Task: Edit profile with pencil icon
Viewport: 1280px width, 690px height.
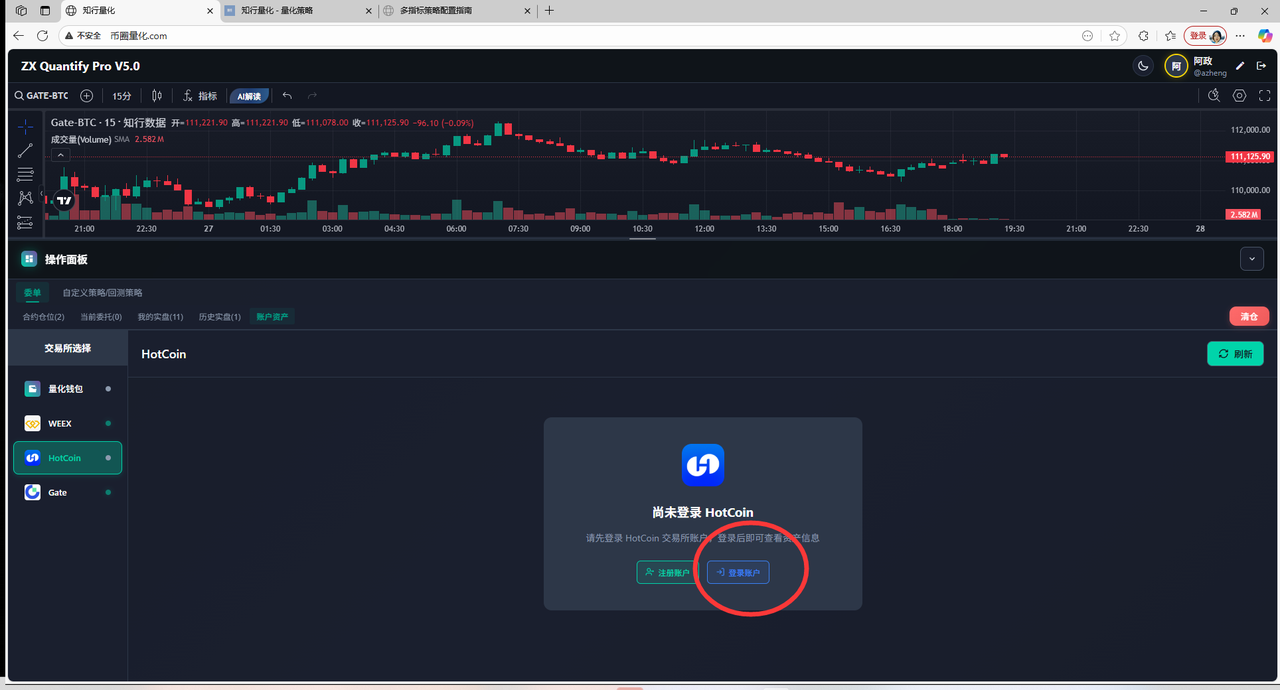Action: [1240, 66]
